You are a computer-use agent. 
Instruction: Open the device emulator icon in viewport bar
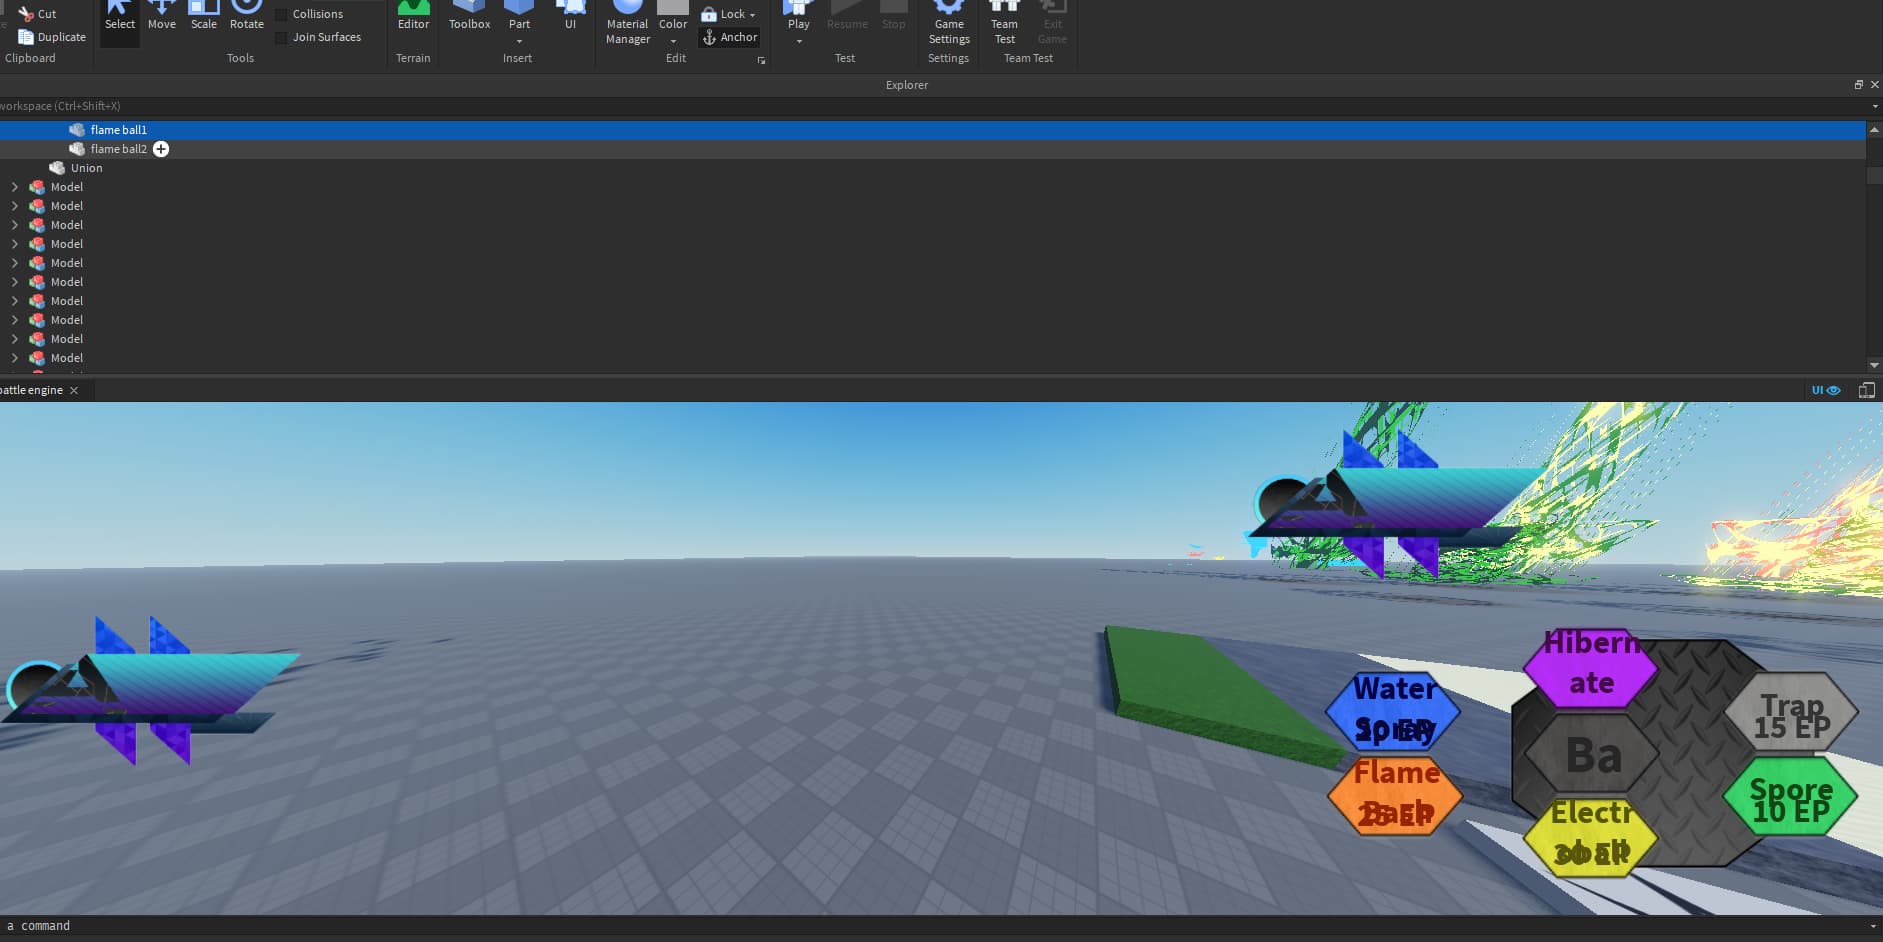(1866, 390)
